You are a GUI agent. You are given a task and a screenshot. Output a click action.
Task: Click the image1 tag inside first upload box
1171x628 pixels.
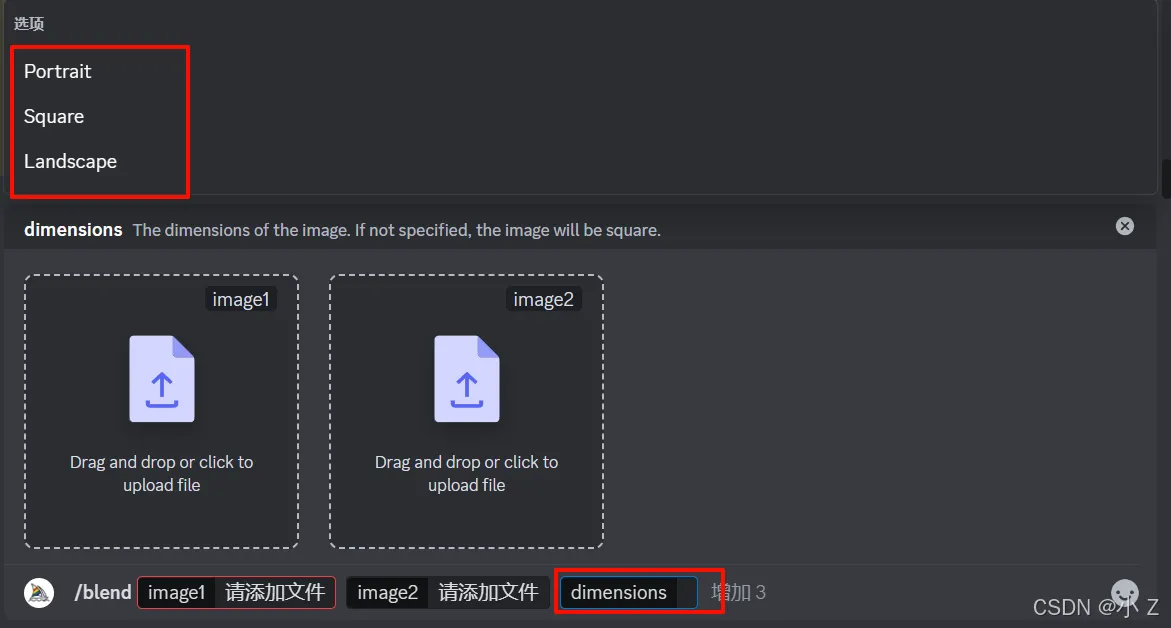240,299
